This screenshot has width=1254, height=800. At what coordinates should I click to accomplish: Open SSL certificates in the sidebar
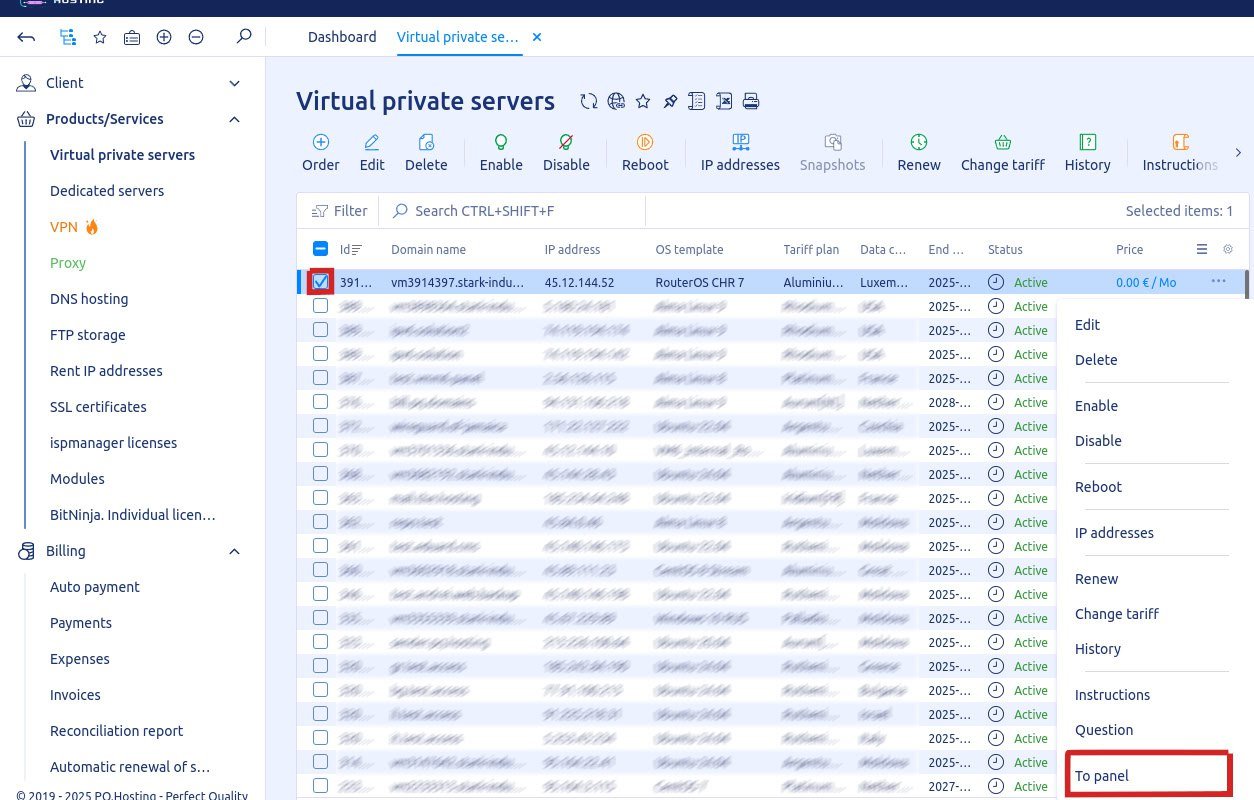click(98, 407)
